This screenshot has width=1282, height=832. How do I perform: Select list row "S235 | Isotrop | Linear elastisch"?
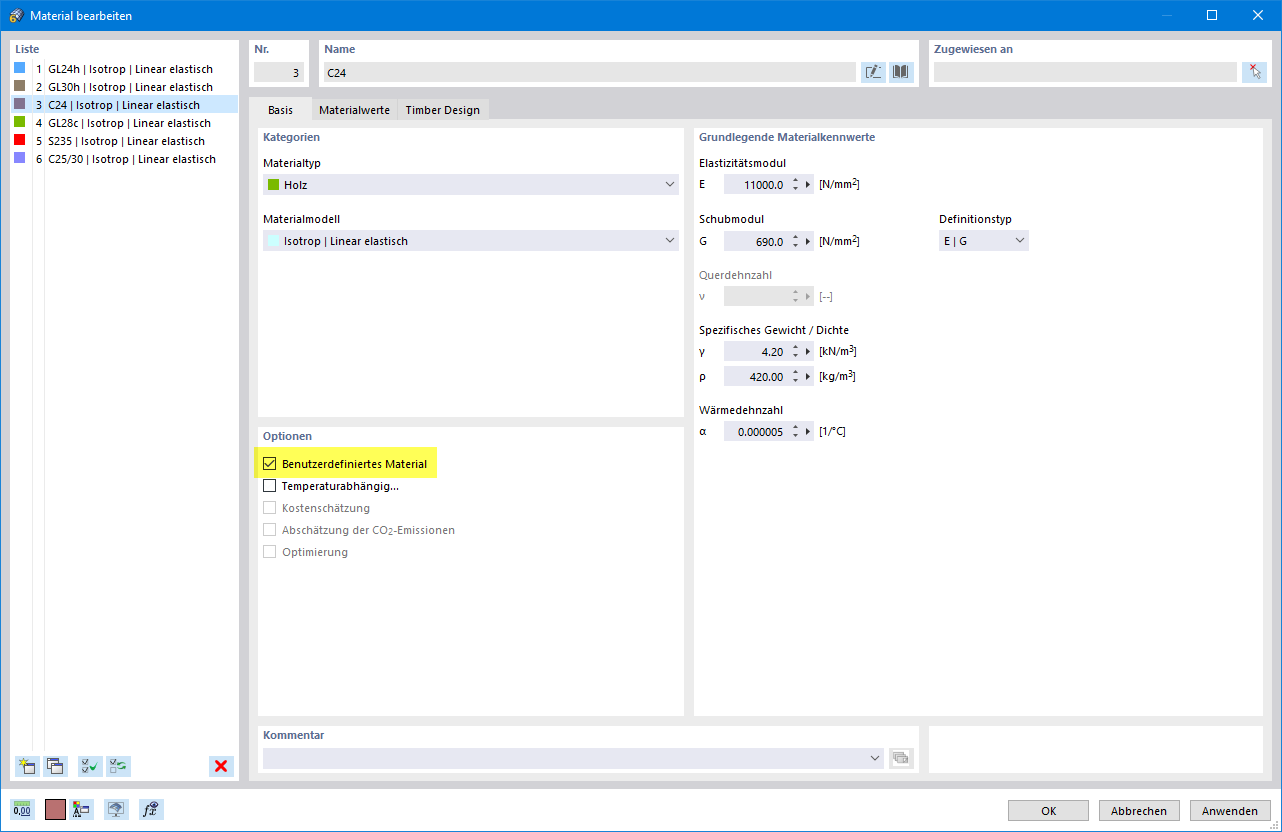pyautogui.click(x=125, y=141)
